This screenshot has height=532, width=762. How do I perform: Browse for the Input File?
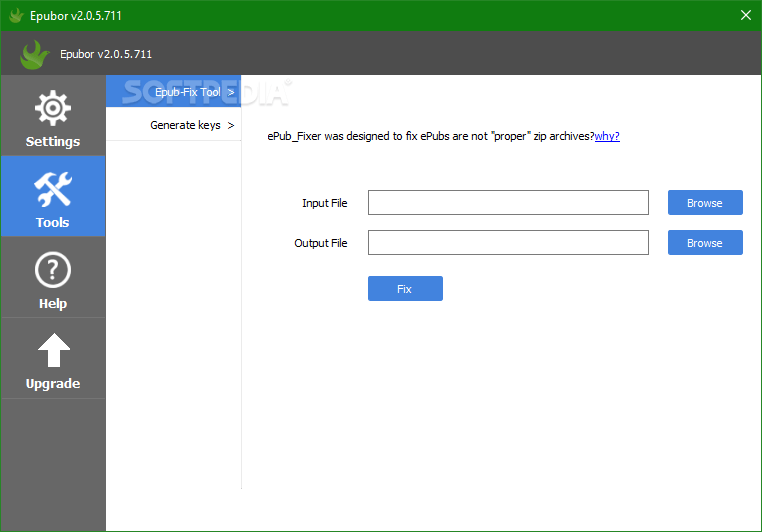pyautogui.click(x=705, y=203)
